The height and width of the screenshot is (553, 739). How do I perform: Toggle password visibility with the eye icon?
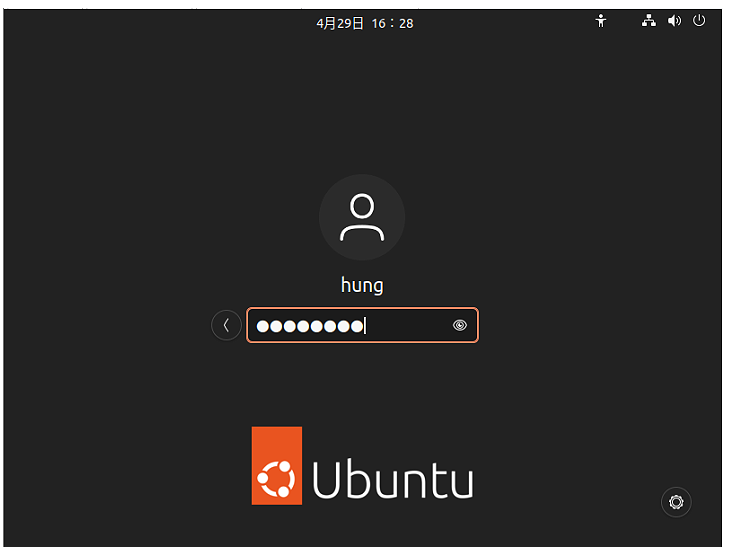[460, 325]
